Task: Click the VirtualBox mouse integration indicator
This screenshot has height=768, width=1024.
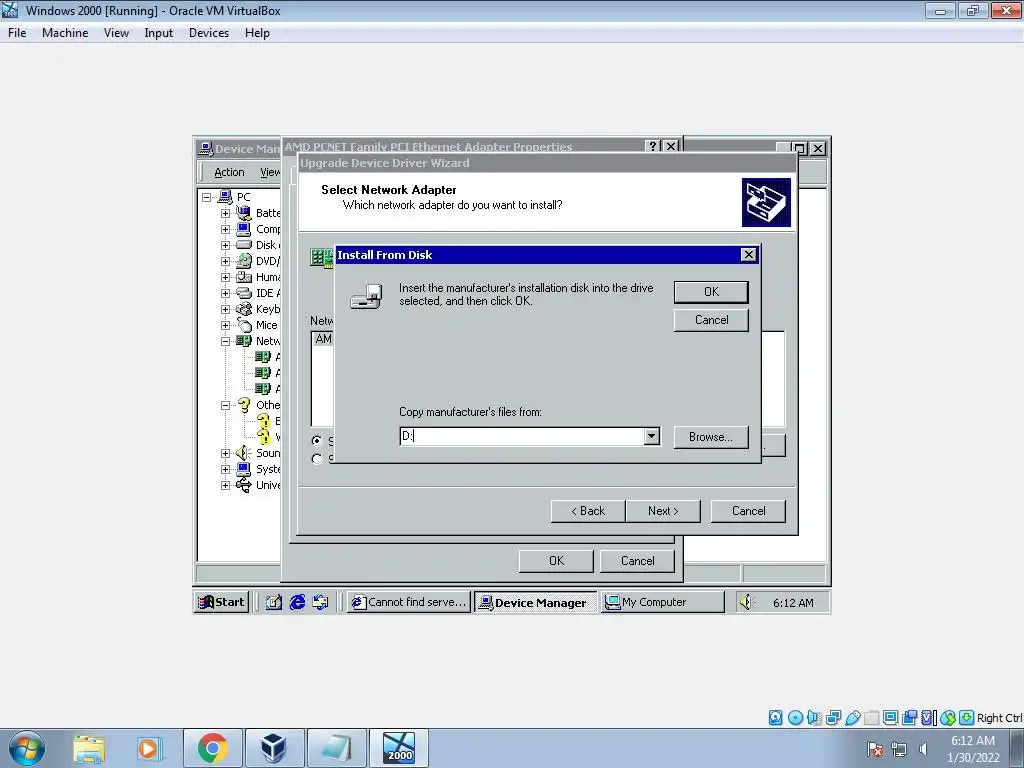Action: (x=948, y=718)
